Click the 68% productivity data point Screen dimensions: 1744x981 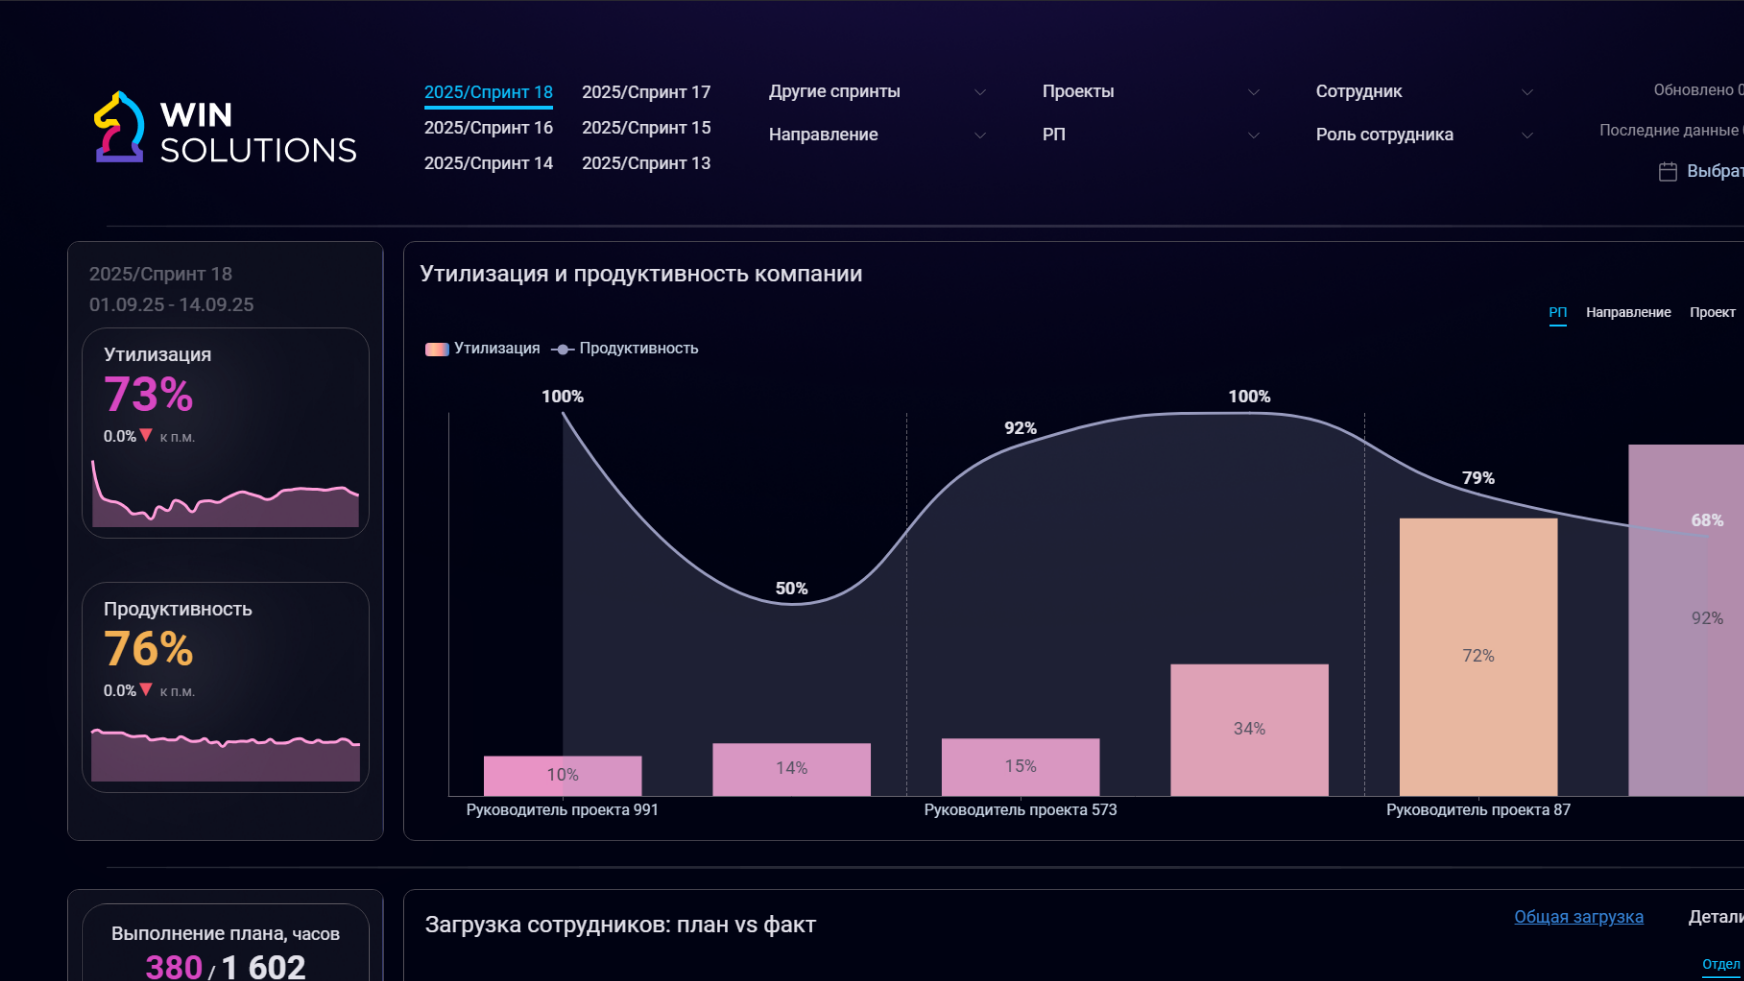click(x=1707, y=536)
